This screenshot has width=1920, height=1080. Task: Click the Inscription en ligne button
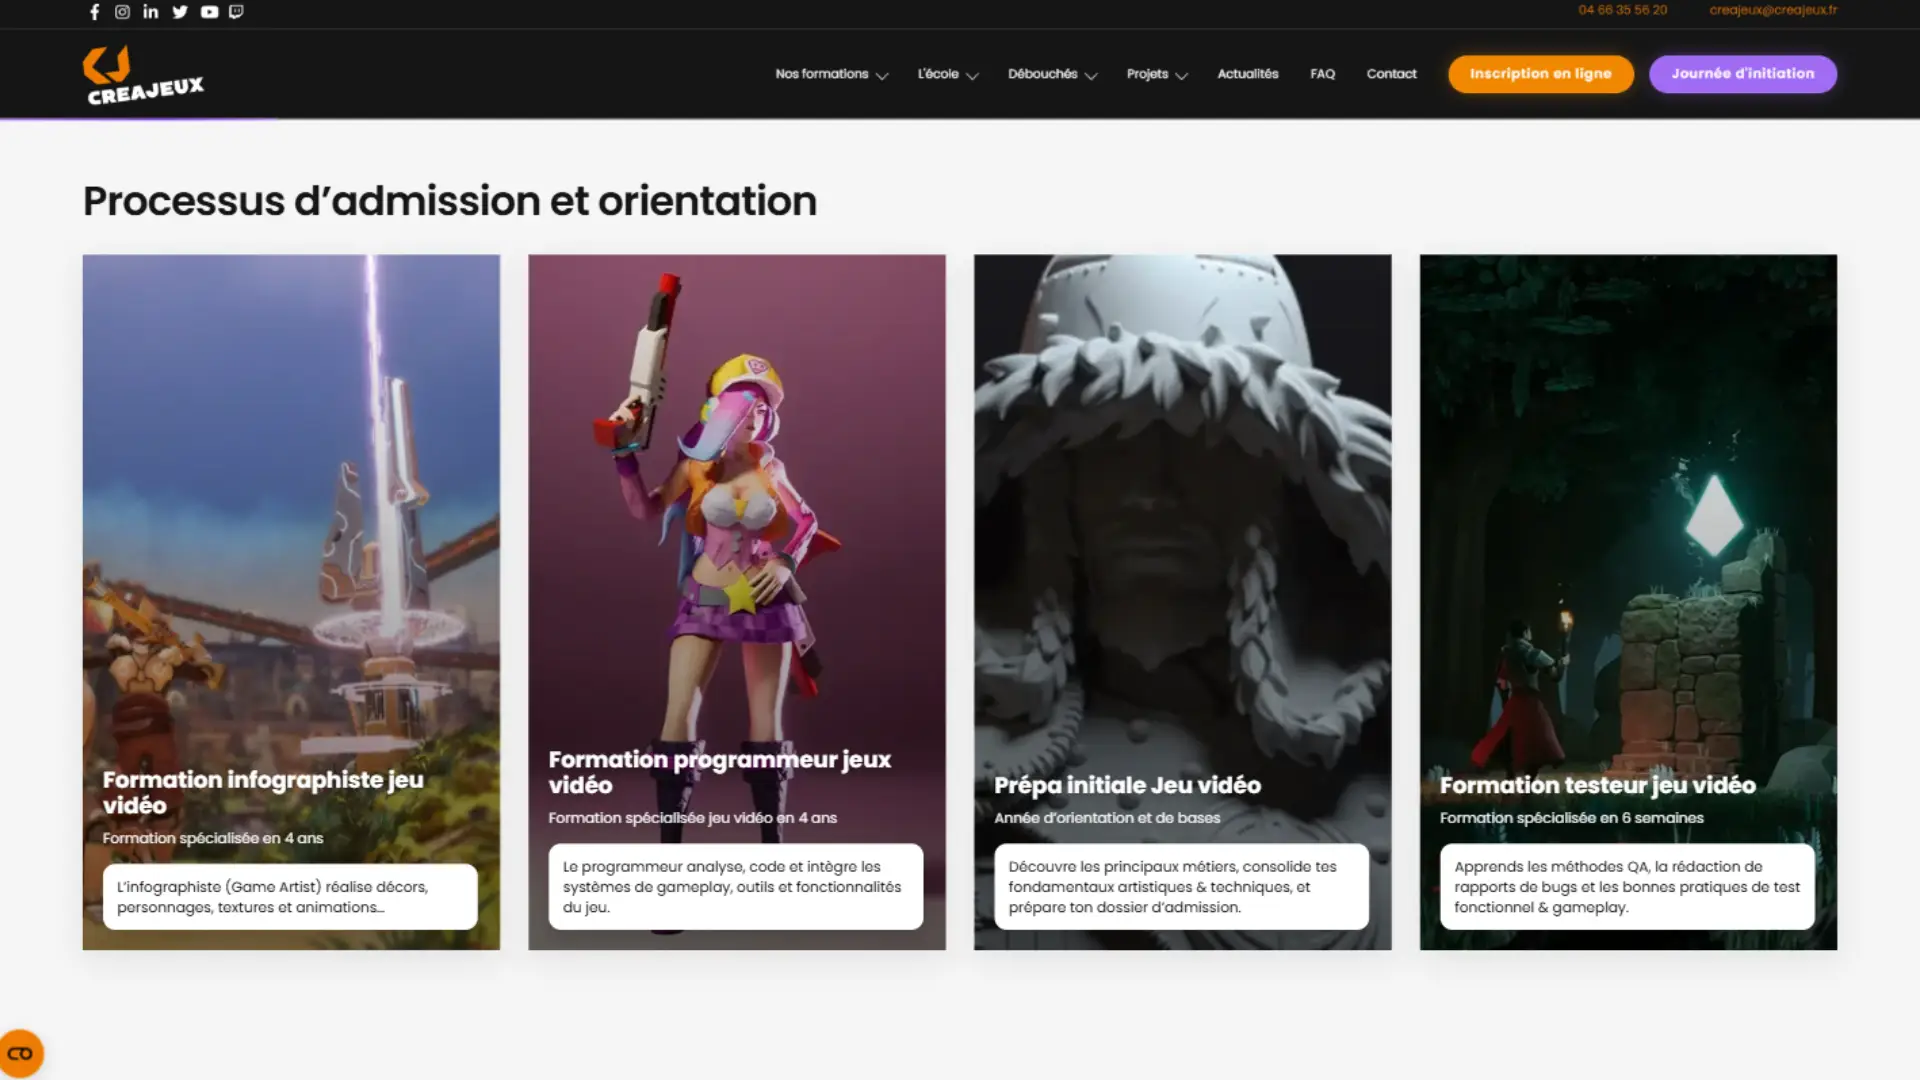tap(1540, 74)
